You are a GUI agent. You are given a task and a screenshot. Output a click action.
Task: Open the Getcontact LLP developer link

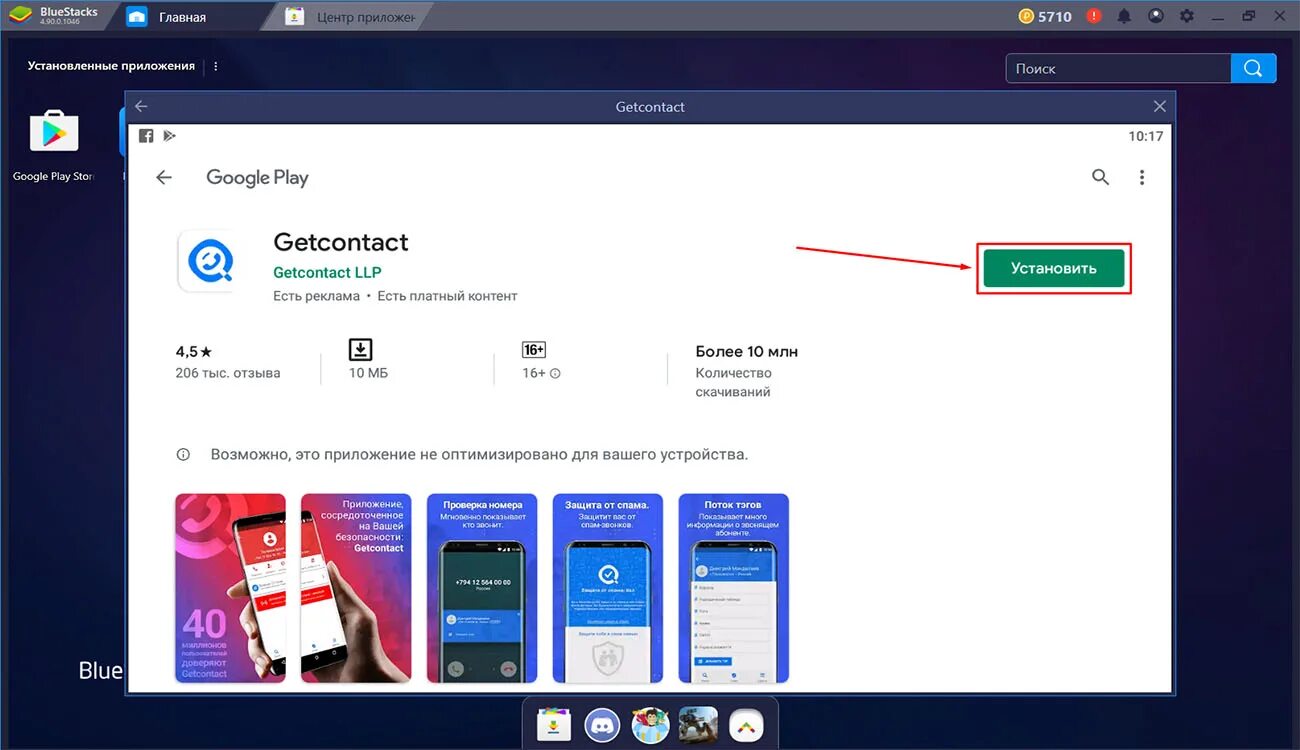[327, 272]
